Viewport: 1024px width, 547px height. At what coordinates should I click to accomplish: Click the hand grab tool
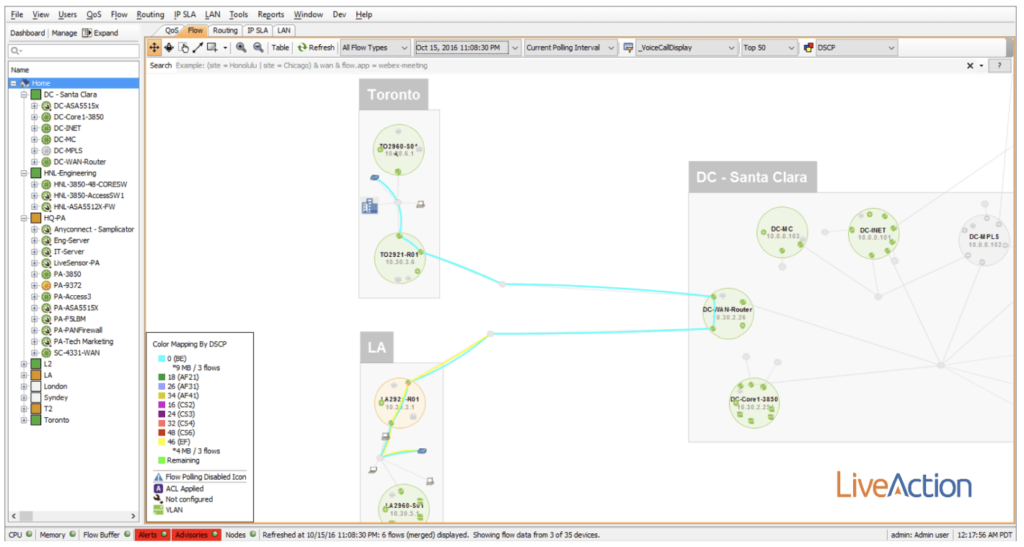183,47
